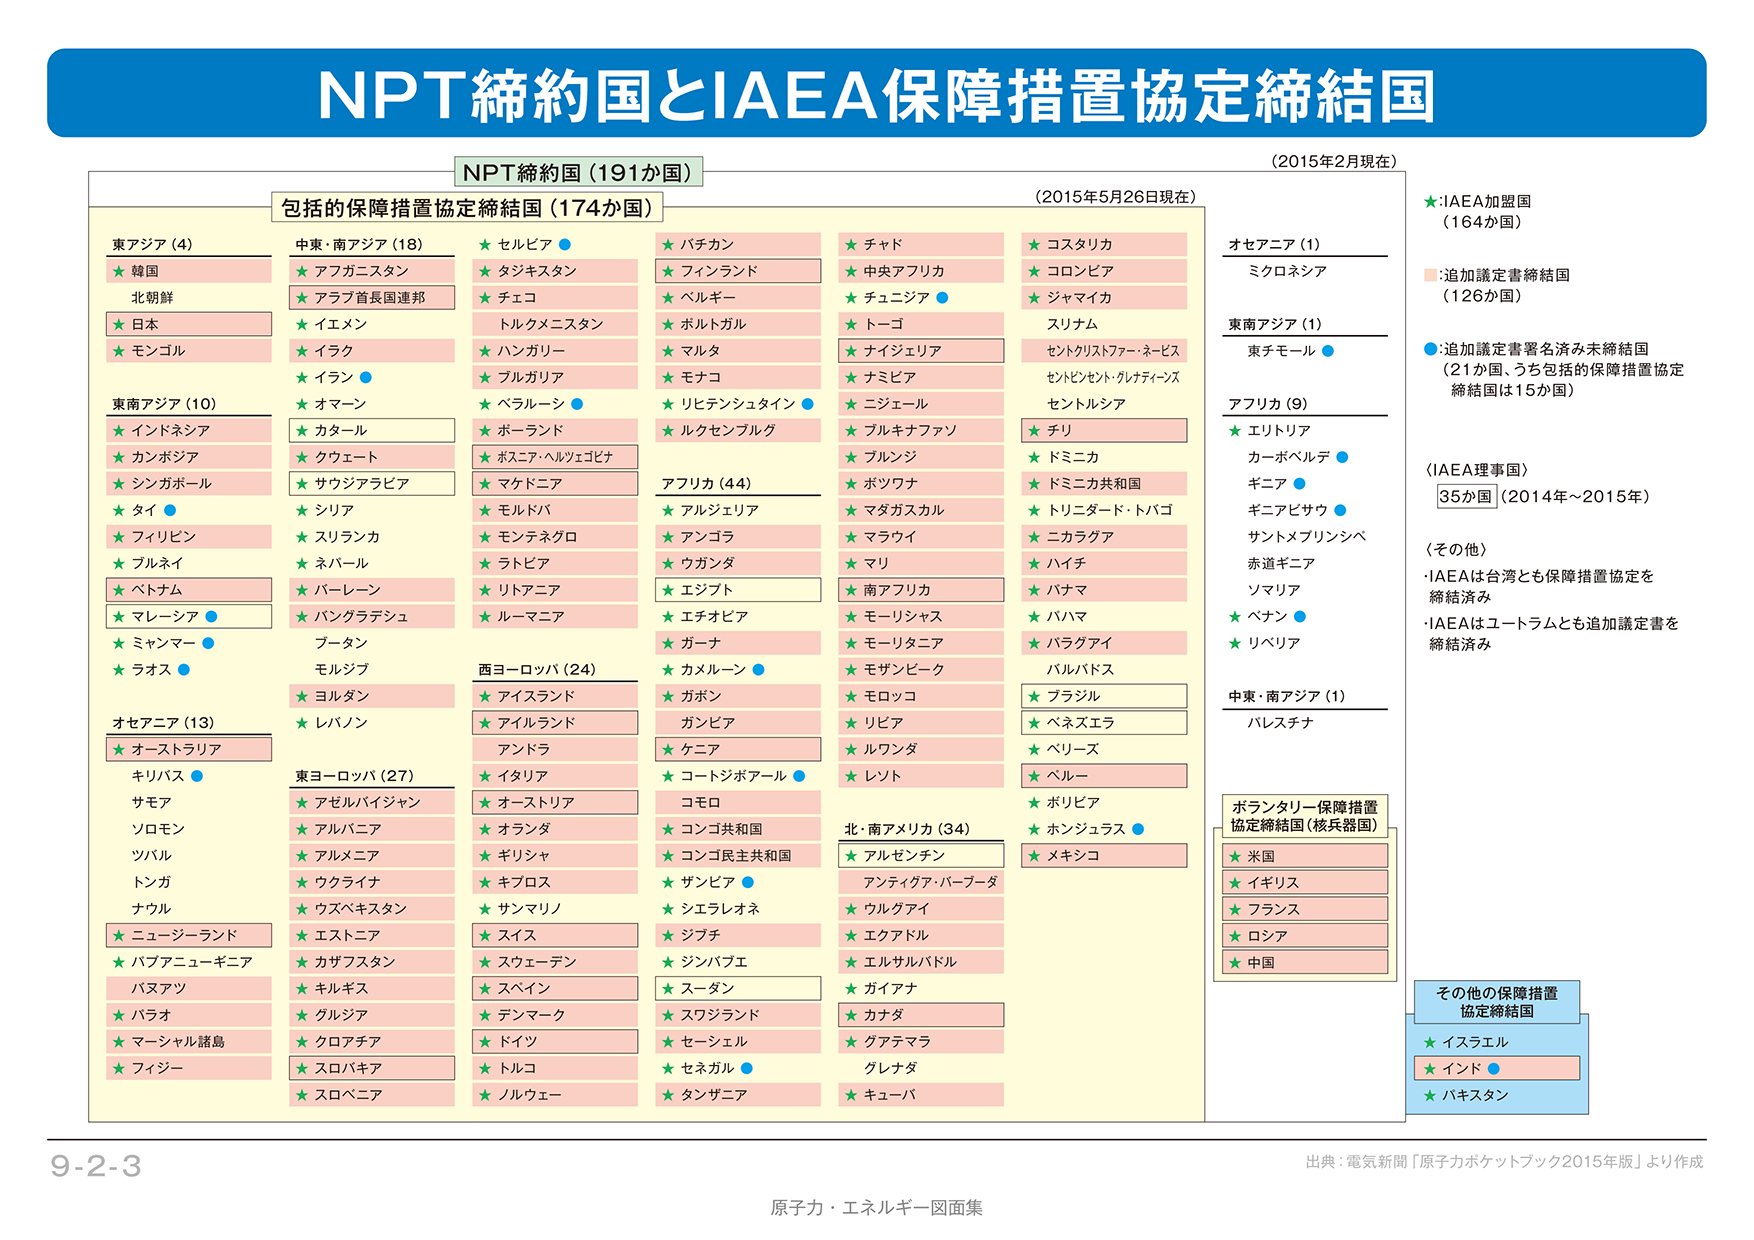1754x1240 pixels.
Task: Click the green star beside 日本
Action: (119, 324)
